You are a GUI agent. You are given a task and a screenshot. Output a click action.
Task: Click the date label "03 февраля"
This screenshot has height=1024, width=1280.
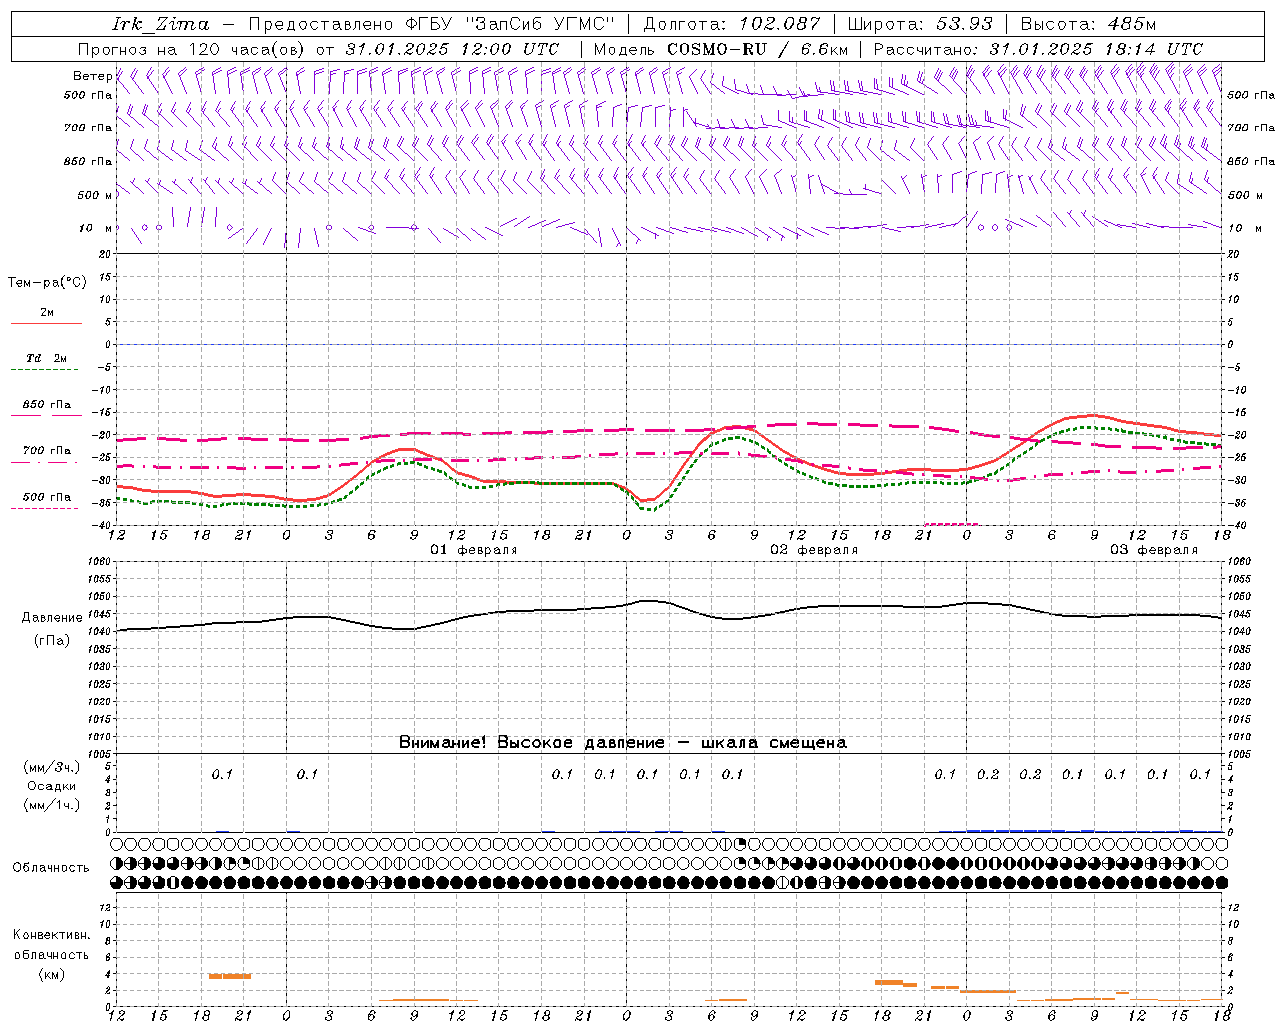[x=1154, y=550]
